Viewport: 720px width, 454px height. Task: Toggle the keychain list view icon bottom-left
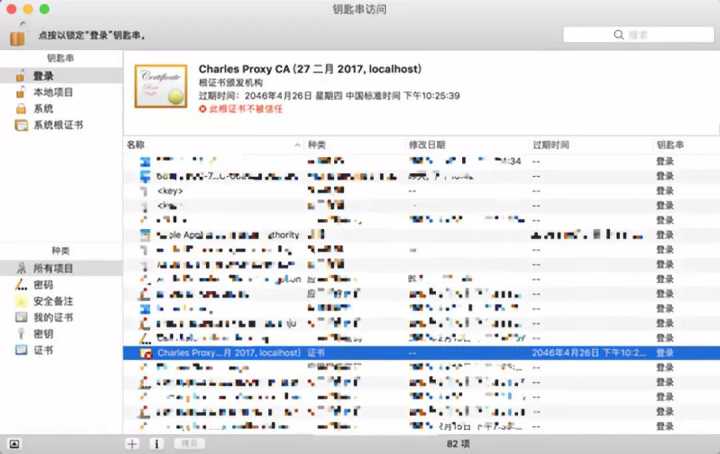tap(14, 444)
